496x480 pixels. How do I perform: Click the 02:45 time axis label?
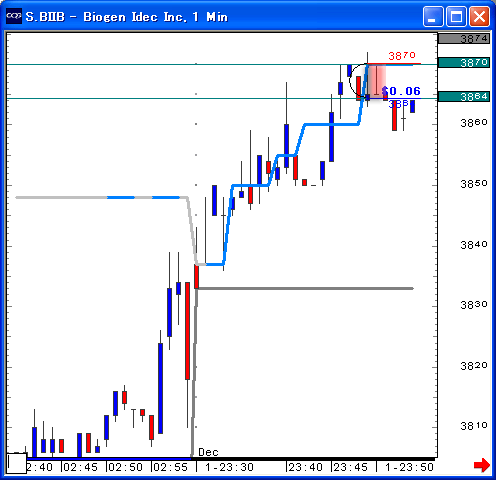click(x=80, y=467)
